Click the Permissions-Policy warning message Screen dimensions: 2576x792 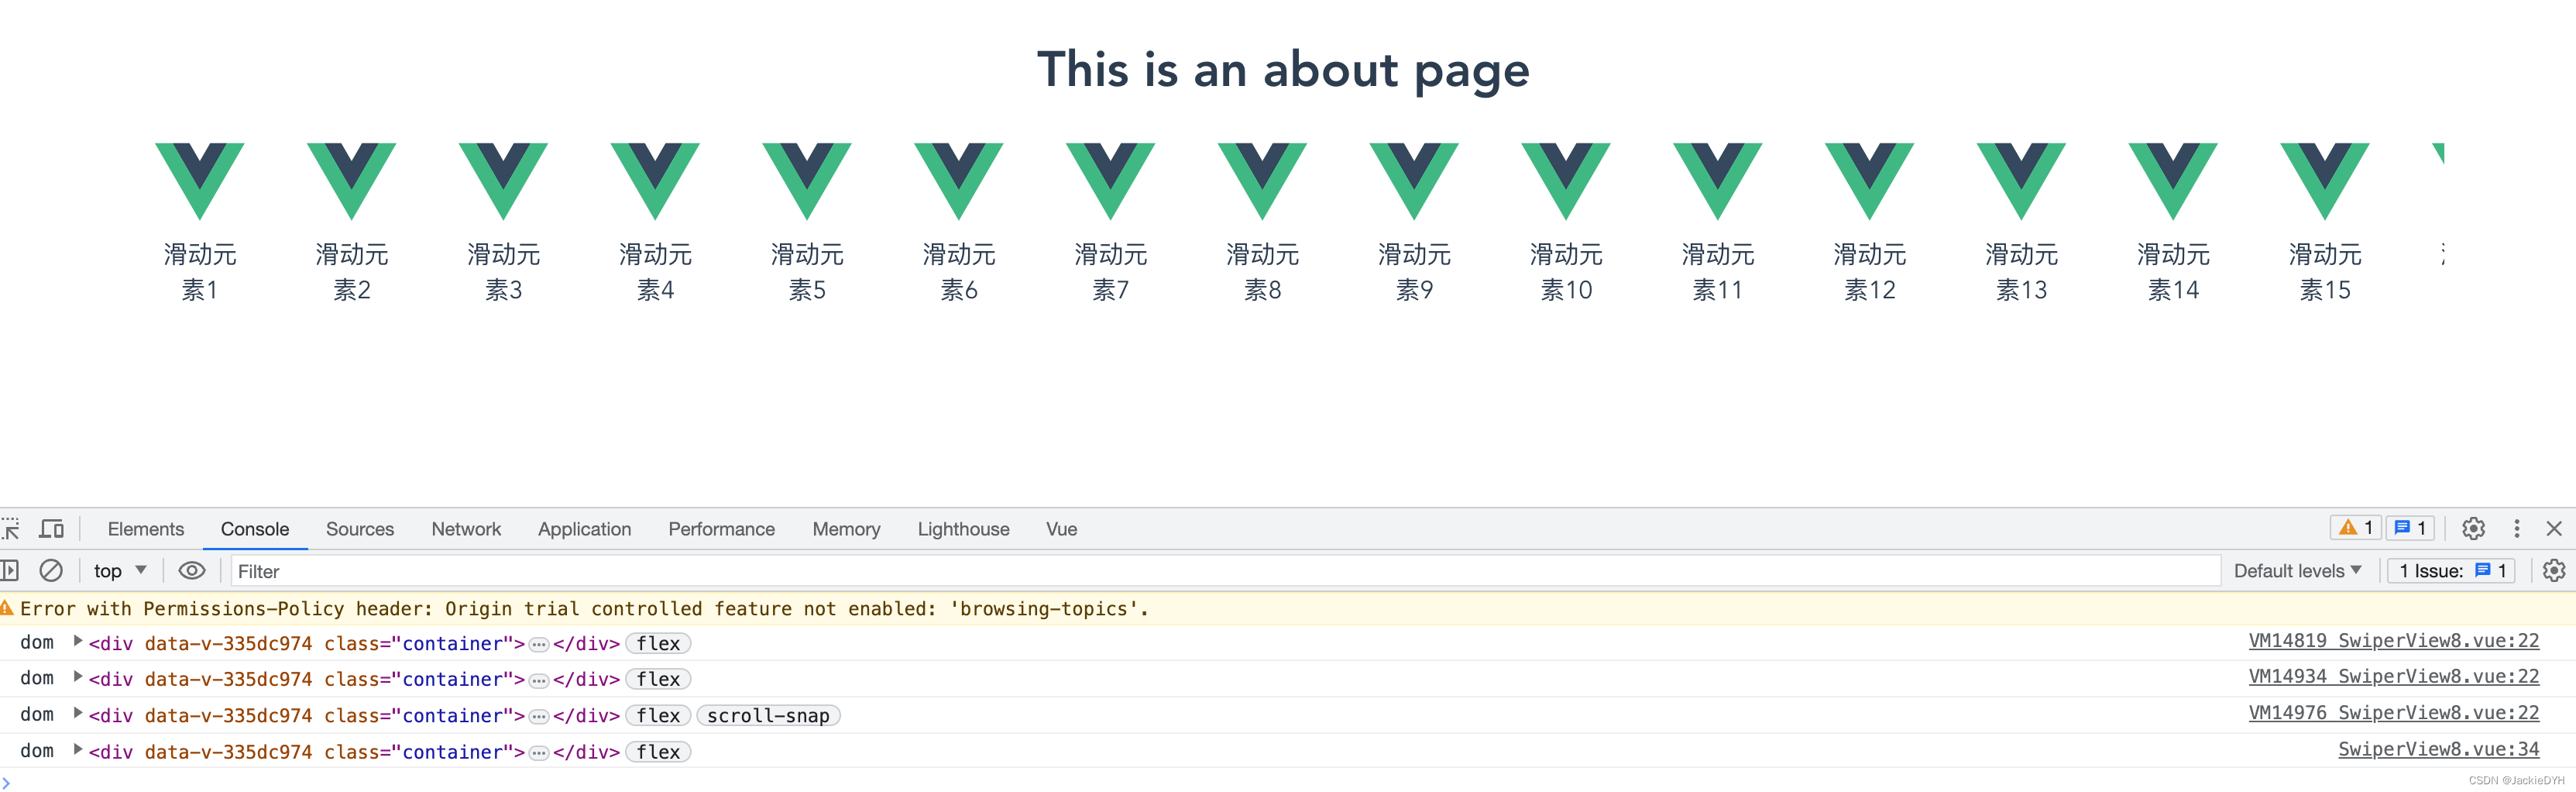click(584, 609)
